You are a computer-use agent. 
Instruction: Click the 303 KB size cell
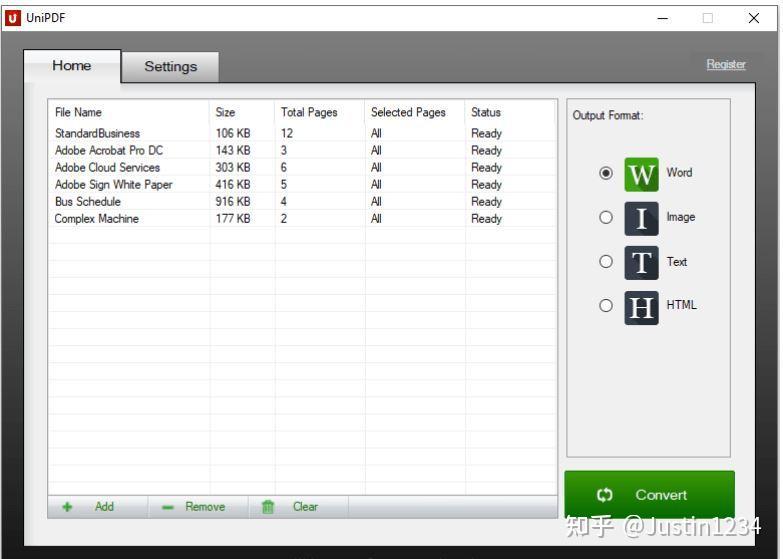233,167
